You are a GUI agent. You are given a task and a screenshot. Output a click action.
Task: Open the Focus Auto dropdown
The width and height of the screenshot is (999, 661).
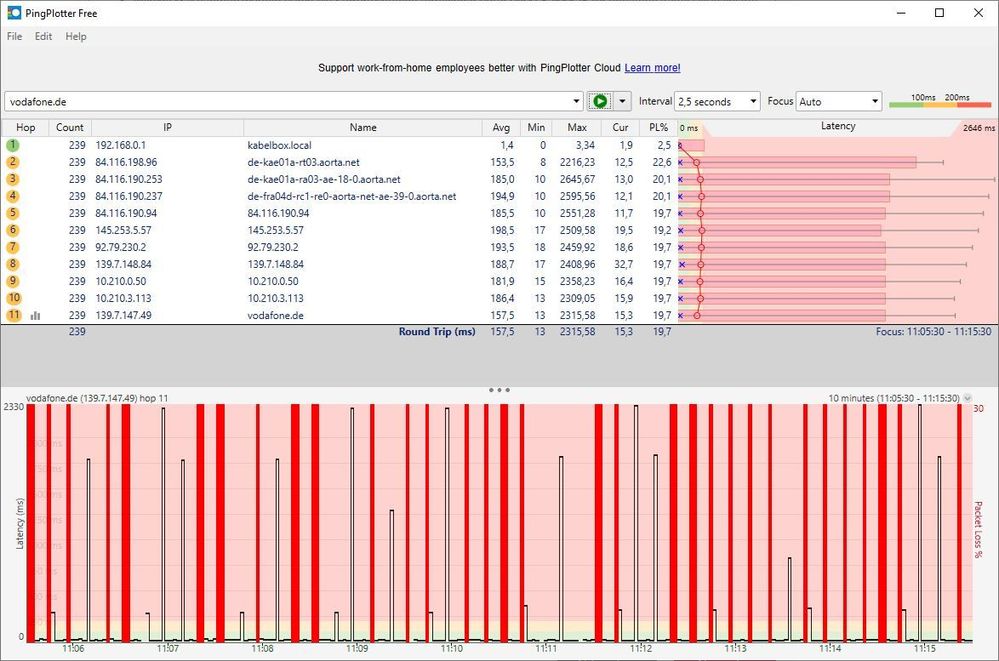(x=838, y=101)
